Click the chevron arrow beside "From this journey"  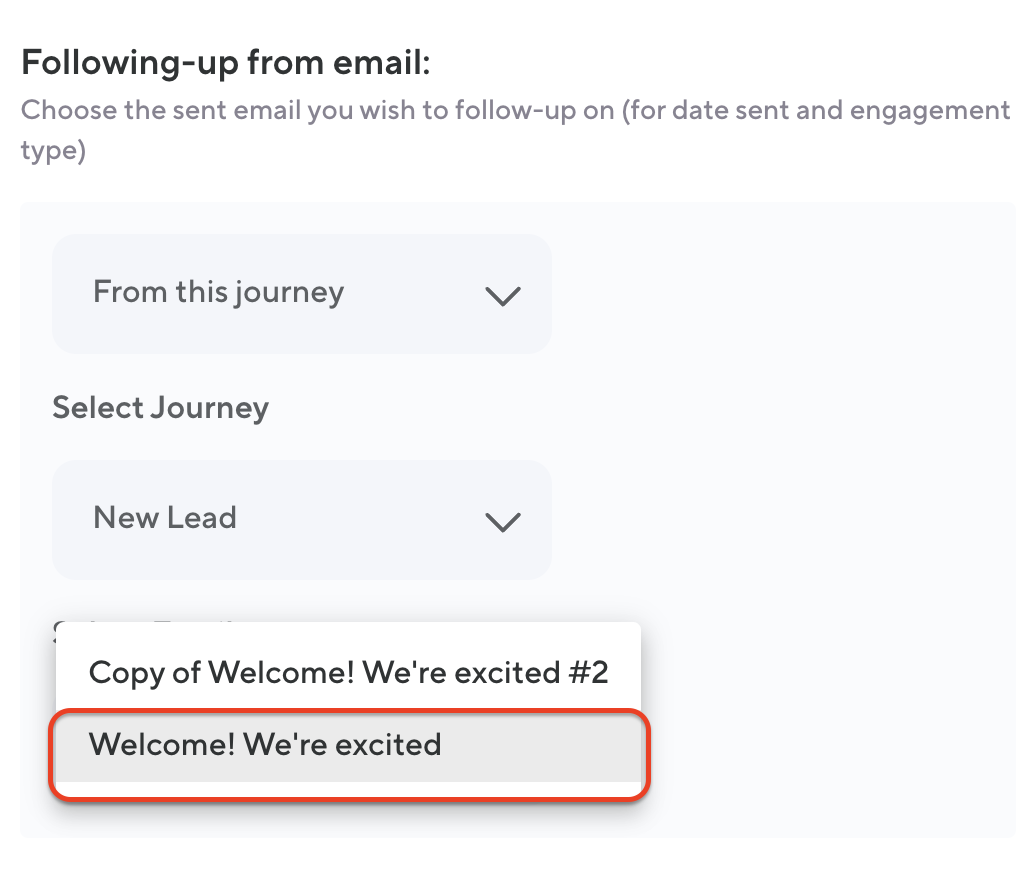[502, 295]
